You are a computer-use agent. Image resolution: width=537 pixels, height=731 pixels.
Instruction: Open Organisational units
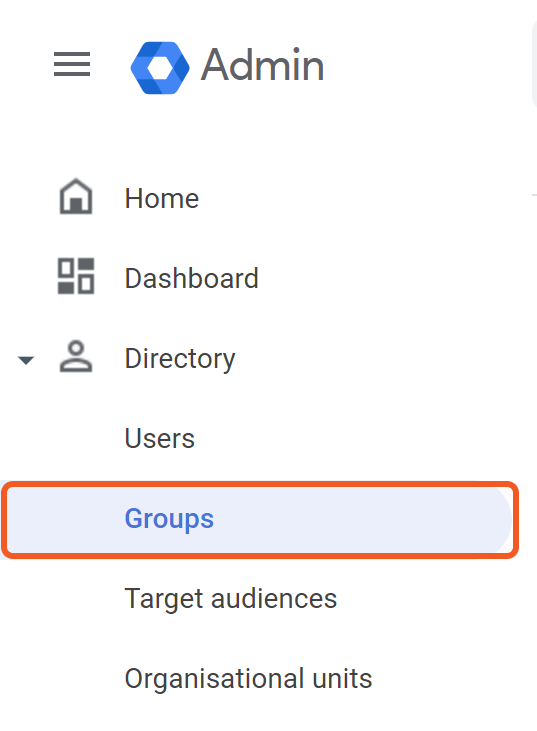(x=248, y=679)
